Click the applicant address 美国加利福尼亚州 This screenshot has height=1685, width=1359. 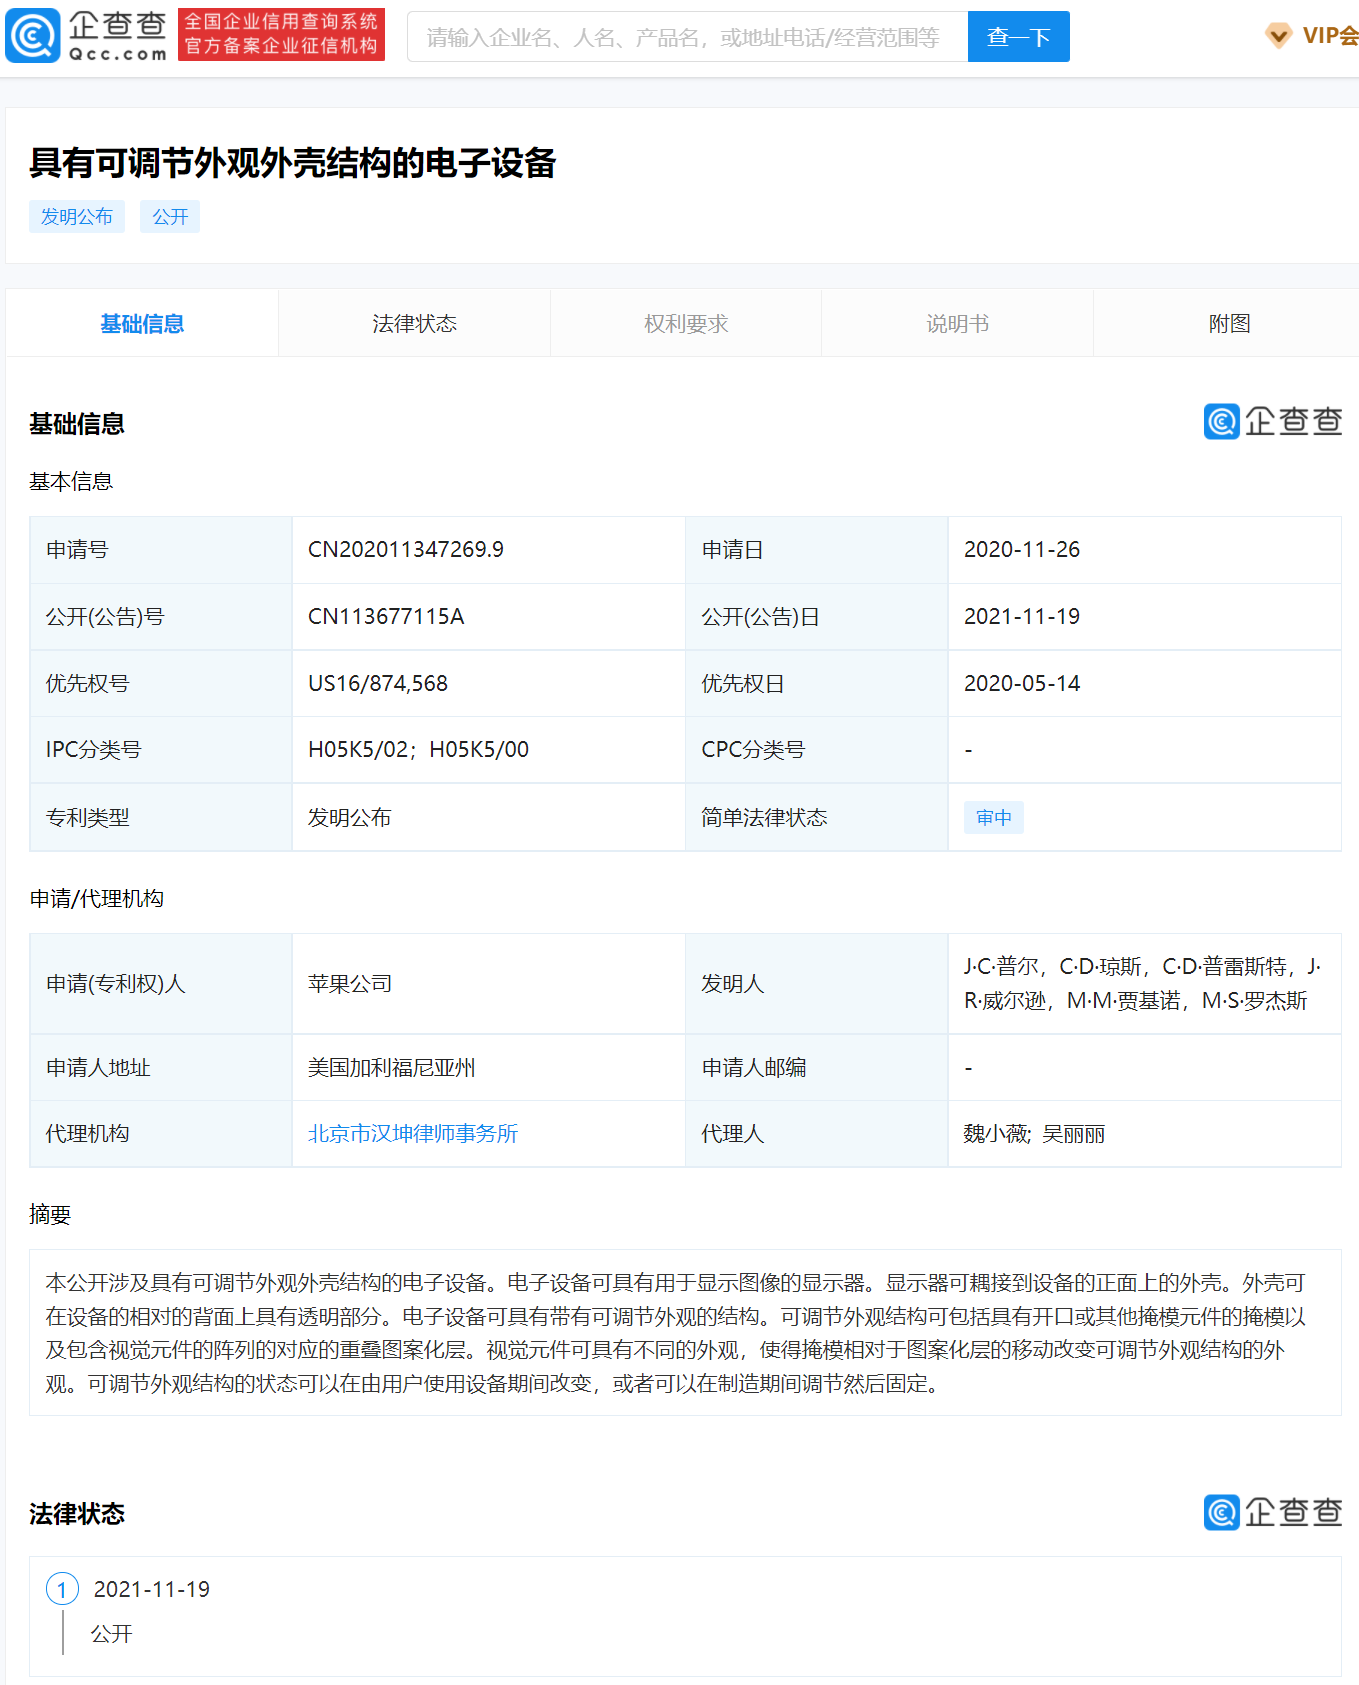pos(392,1068)
